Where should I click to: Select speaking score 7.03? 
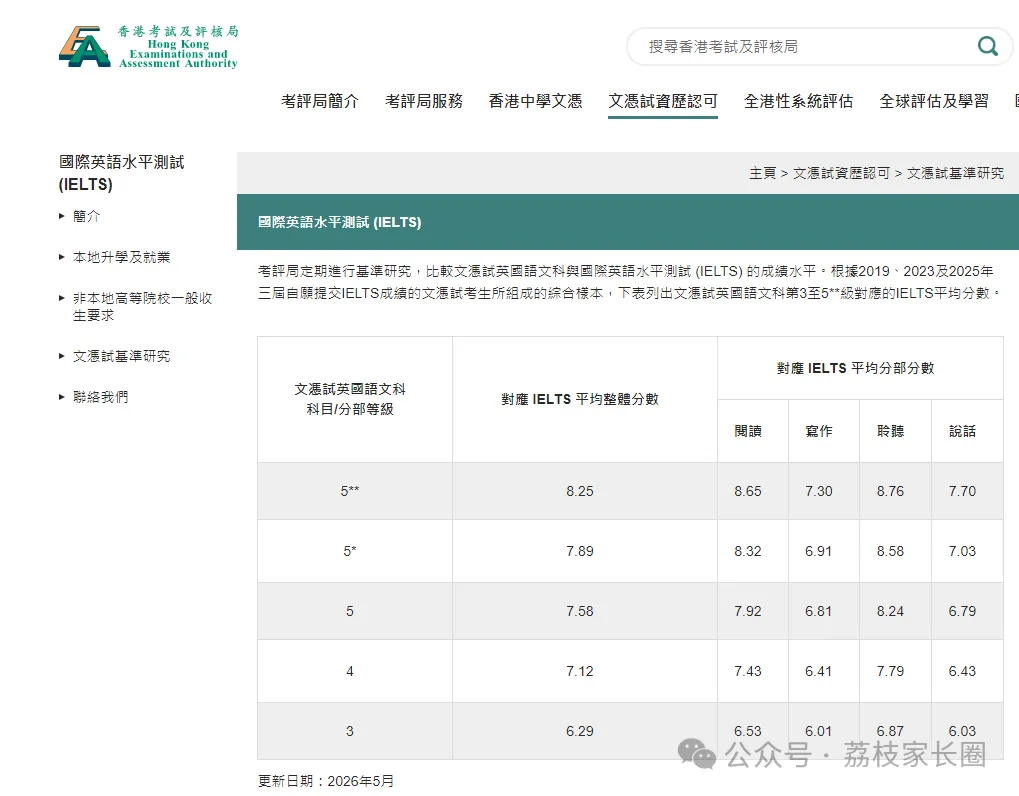[962, 551]
